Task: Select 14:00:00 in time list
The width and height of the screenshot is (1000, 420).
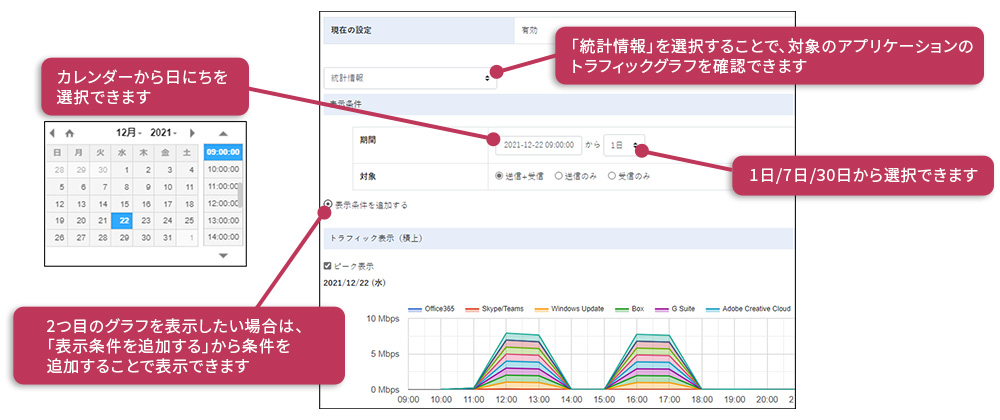Action: click(x=223, y=237)
